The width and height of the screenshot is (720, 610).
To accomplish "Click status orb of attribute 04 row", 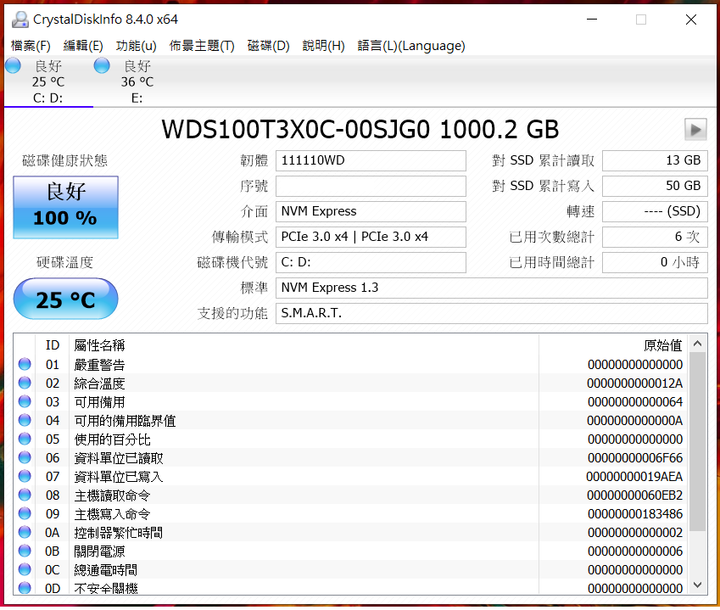I will [25, 420].
